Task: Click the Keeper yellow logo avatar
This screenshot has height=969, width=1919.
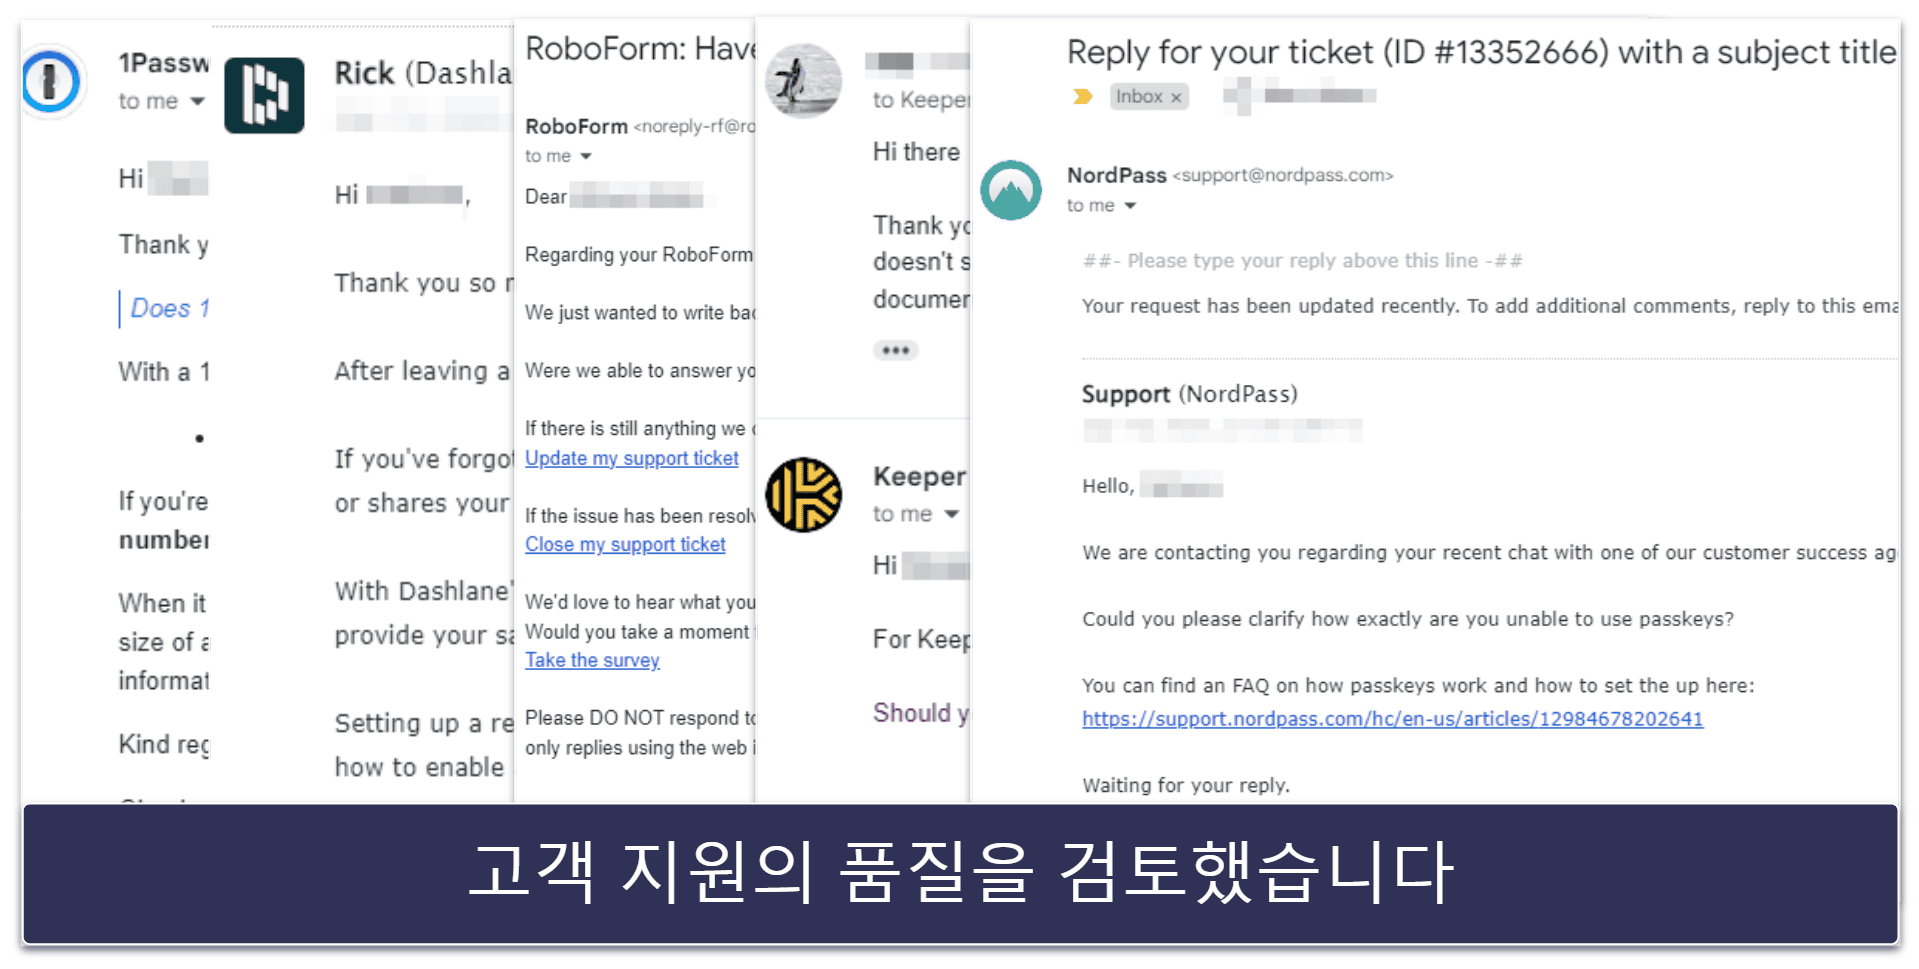Action: point(803,495)
